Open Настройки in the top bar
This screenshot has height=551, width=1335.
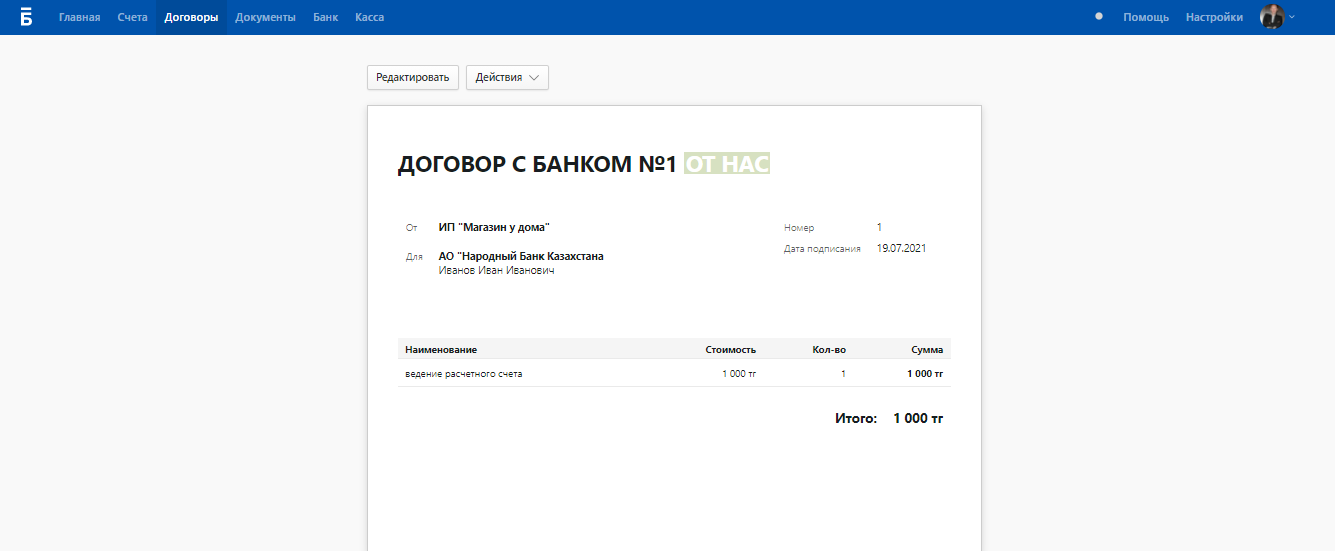1214,17
